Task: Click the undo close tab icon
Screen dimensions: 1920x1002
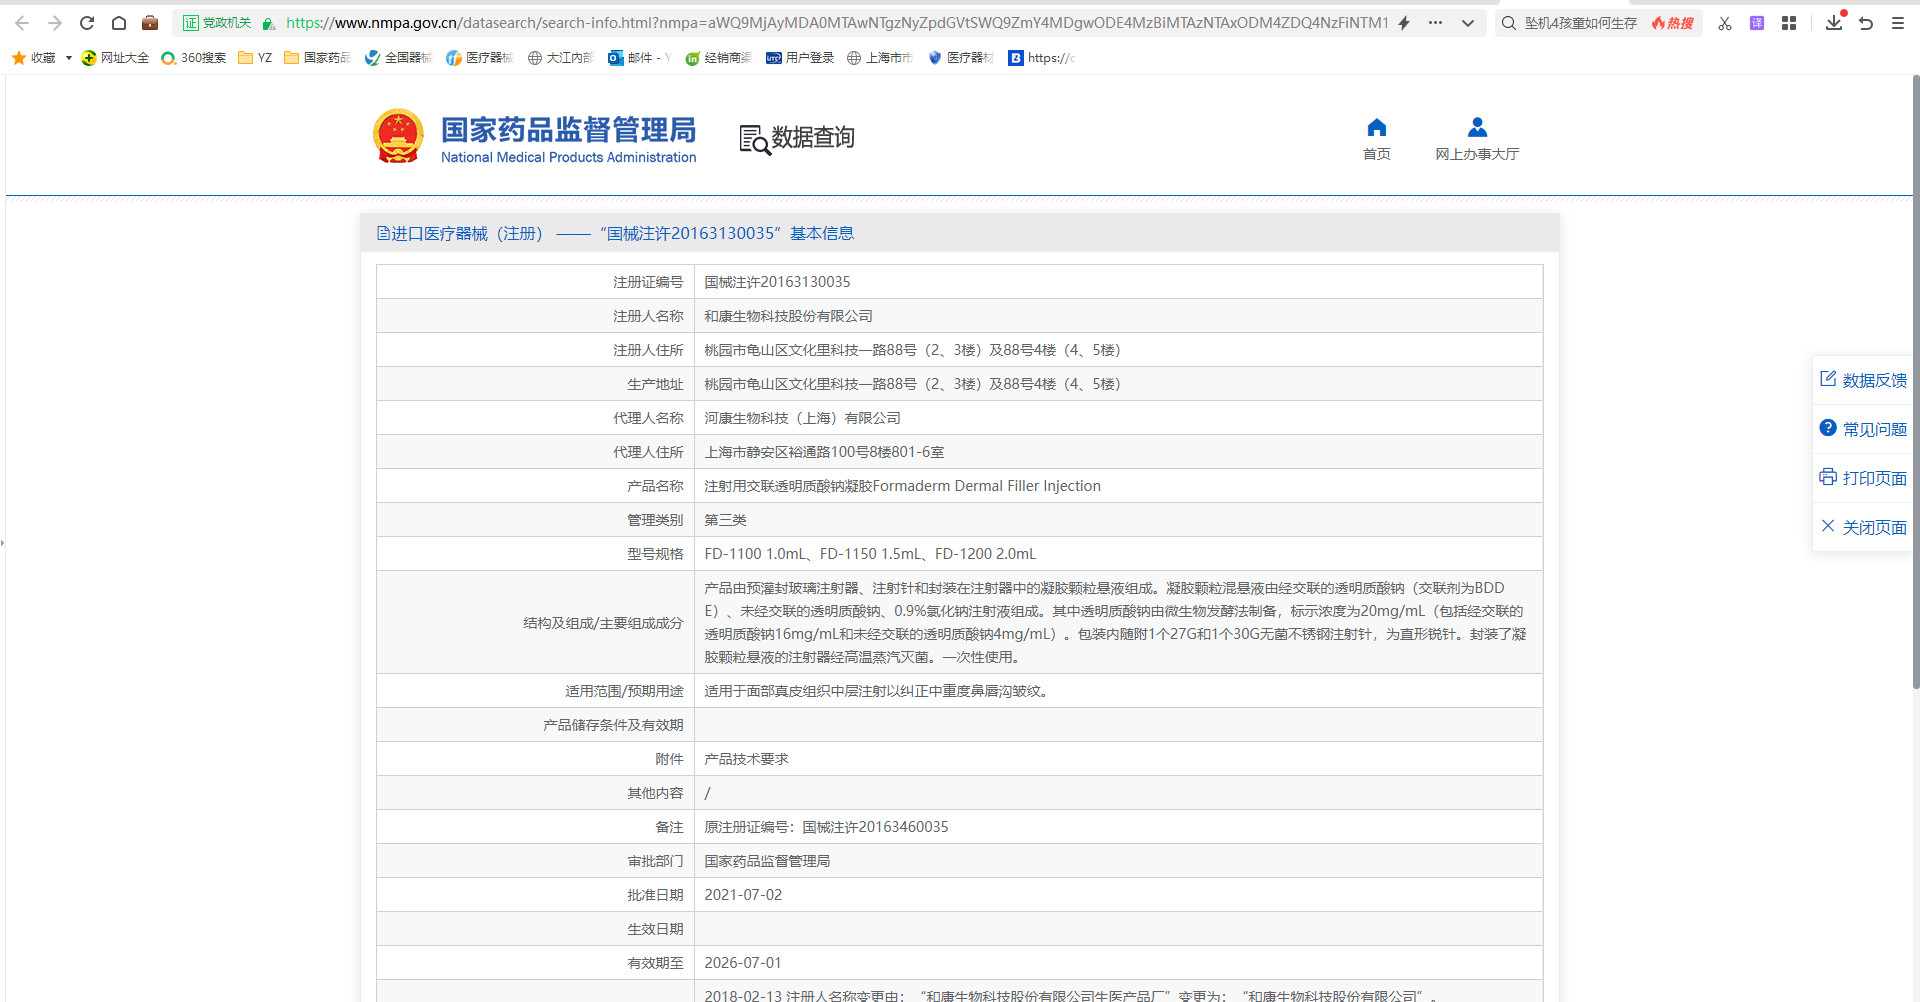Action: coord(1866,23)
